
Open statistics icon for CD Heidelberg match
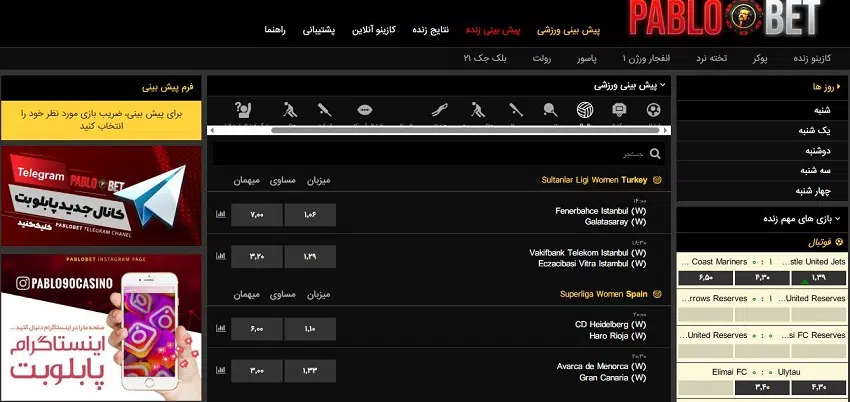(221, 328)
